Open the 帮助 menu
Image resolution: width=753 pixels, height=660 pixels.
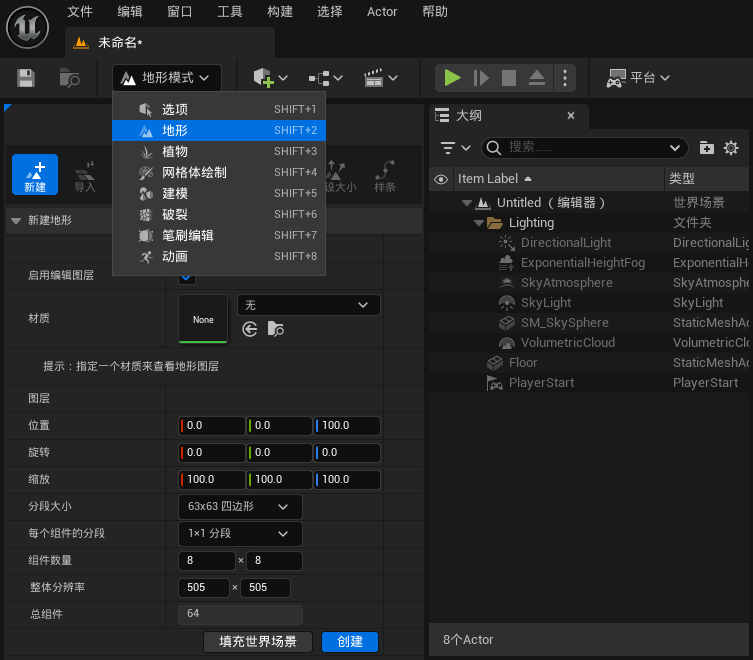[x=435, y=12]
